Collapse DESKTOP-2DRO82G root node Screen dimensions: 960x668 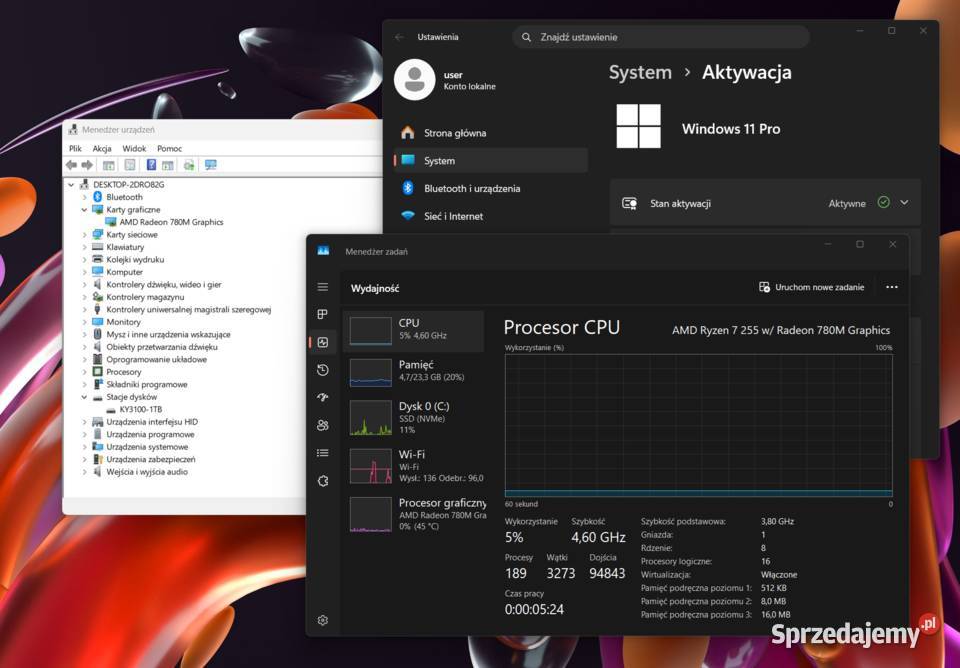pos(71,184)
